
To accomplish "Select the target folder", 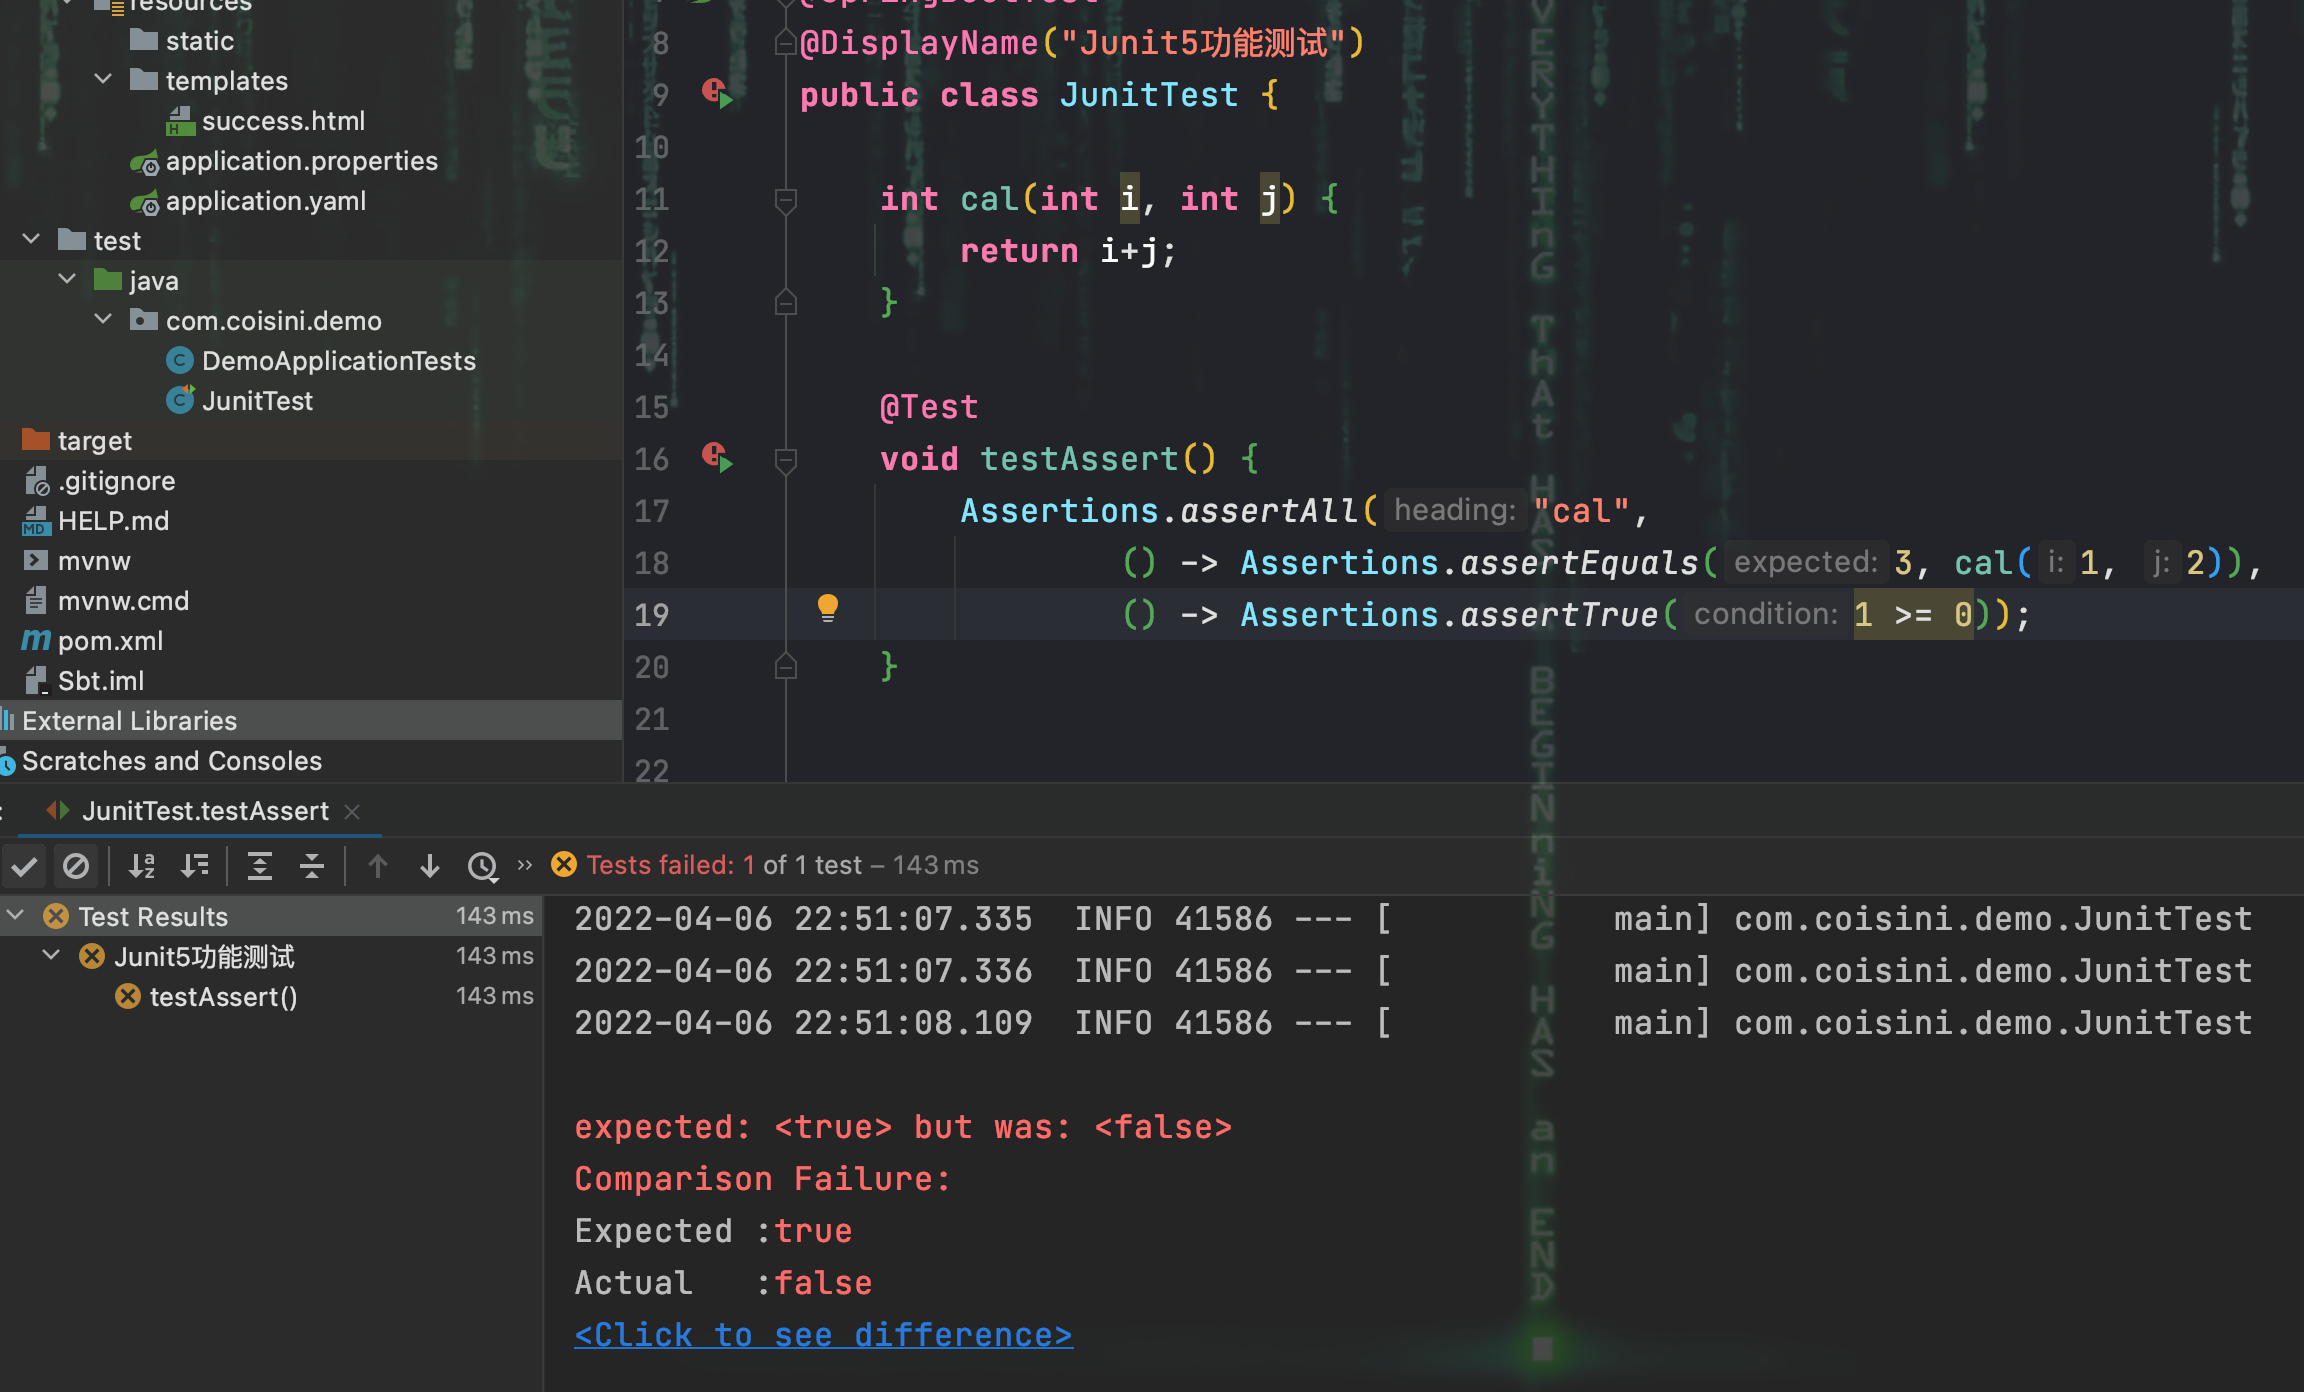I will point(94,441).
